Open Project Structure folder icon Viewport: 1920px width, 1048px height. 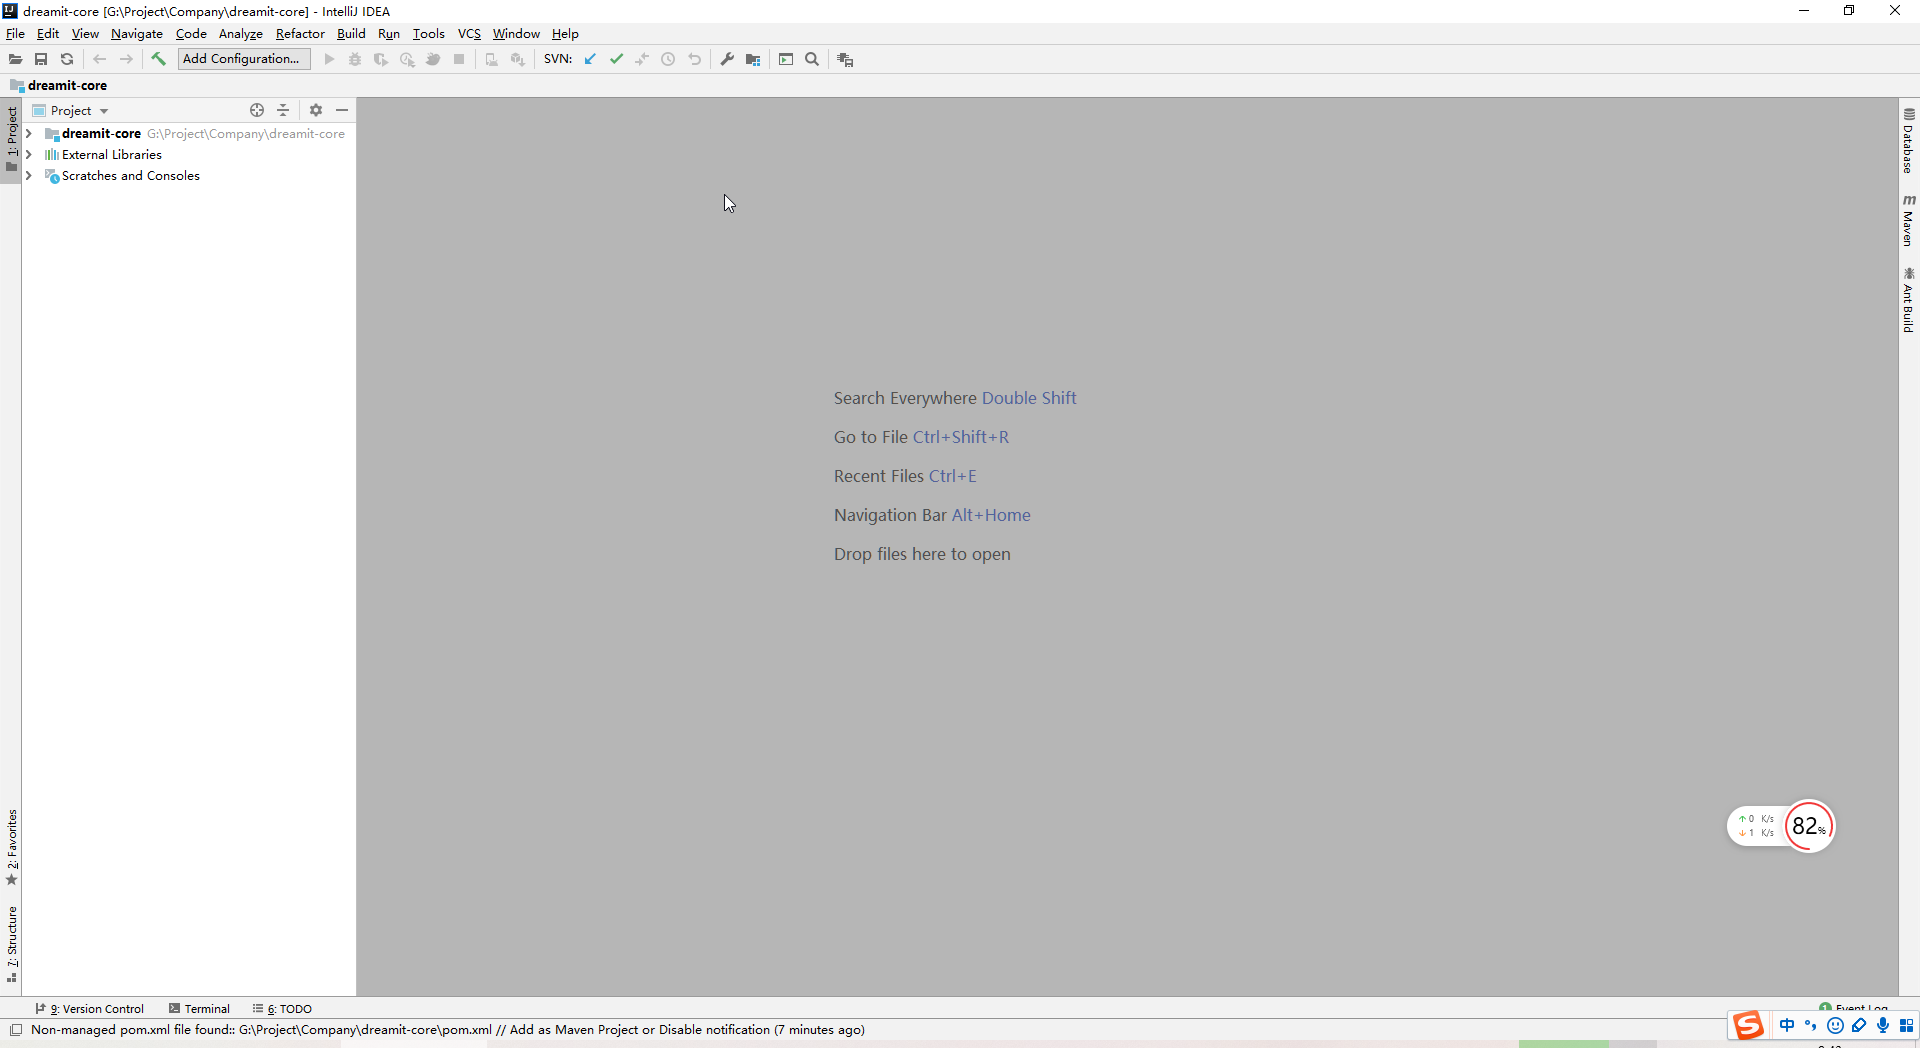pos(753,59)
